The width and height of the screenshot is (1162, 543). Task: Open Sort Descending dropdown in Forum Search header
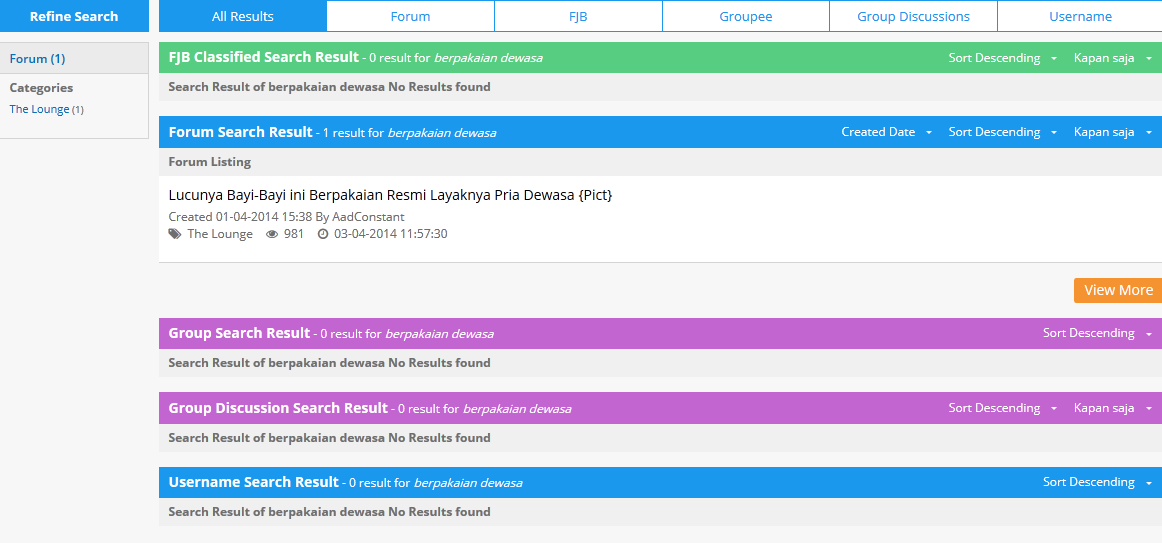(1003, 132)
